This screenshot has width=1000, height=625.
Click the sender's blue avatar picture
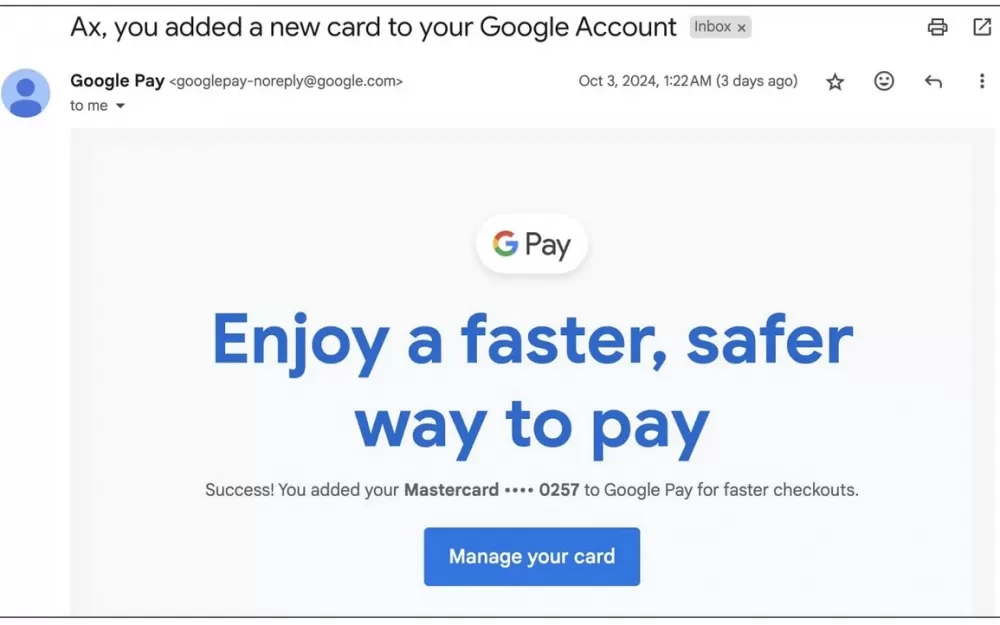pyautogui.click(x=26, y=93)
